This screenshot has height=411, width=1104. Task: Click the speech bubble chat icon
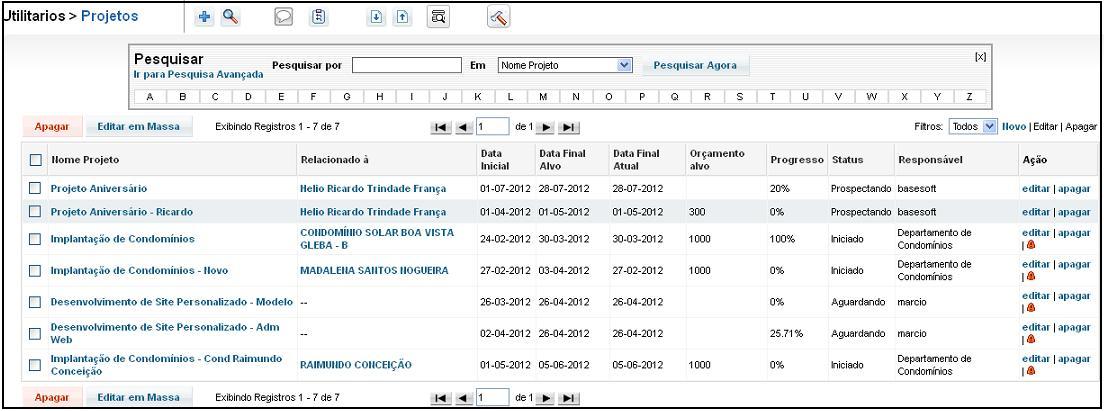(x=283, y=18)
